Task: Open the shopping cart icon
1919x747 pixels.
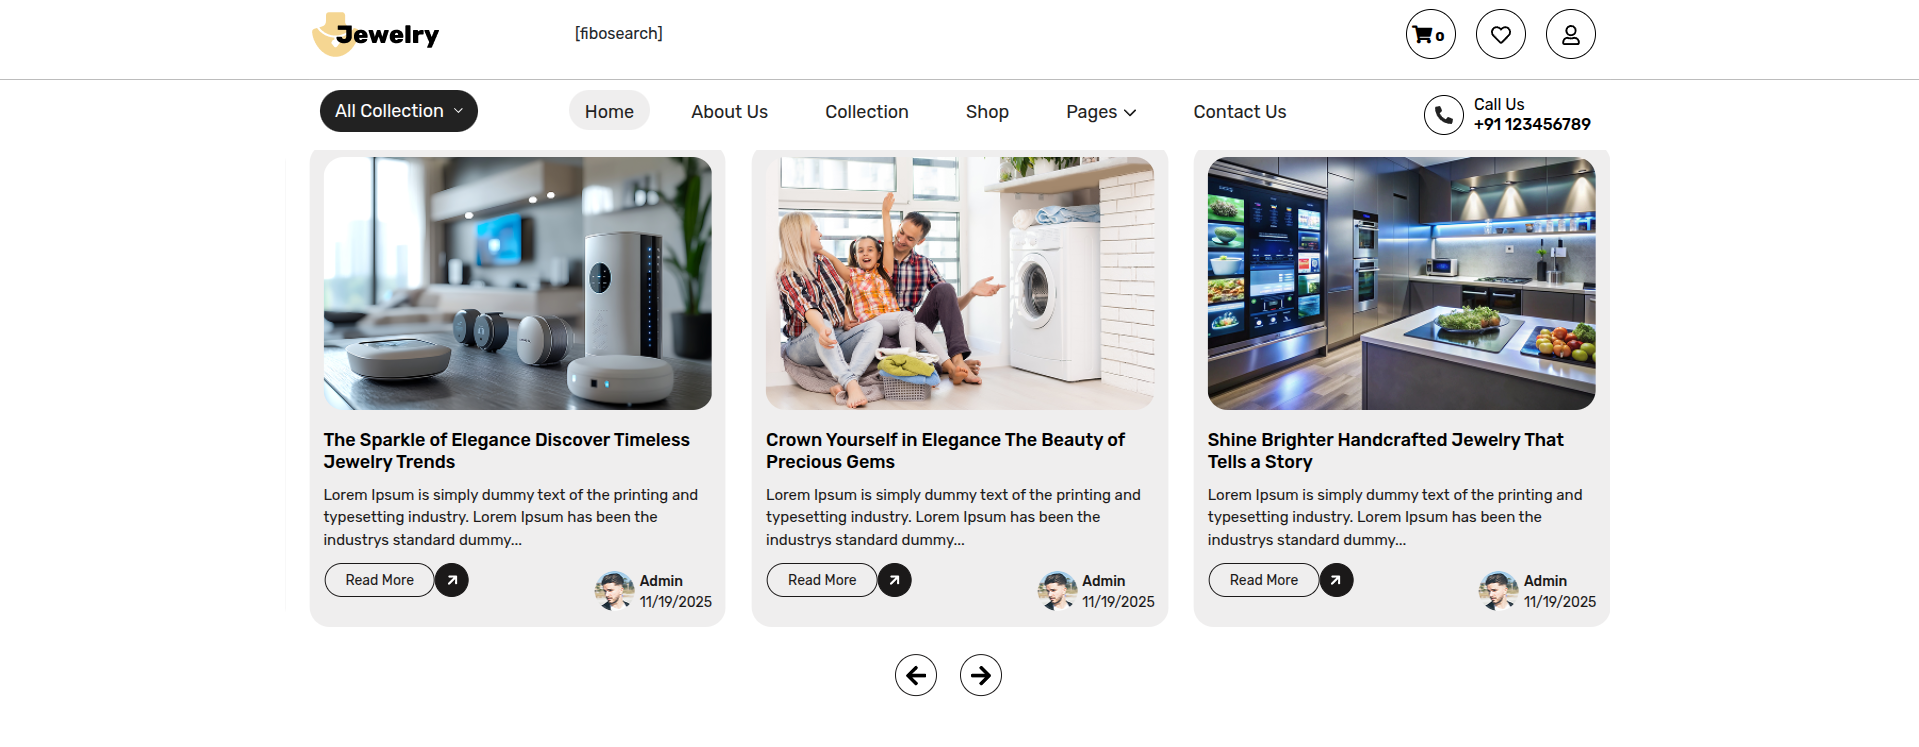Action: point(1430,35)
